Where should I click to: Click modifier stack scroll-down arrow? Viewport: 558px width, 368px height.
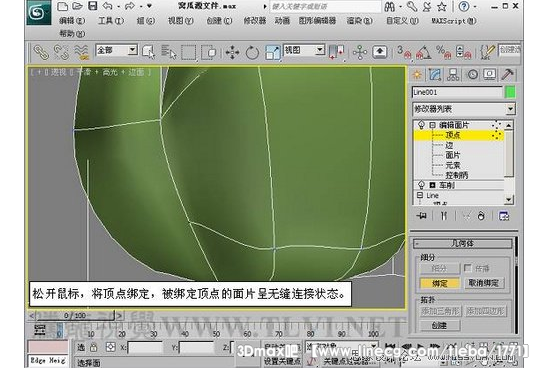[509, 200]
